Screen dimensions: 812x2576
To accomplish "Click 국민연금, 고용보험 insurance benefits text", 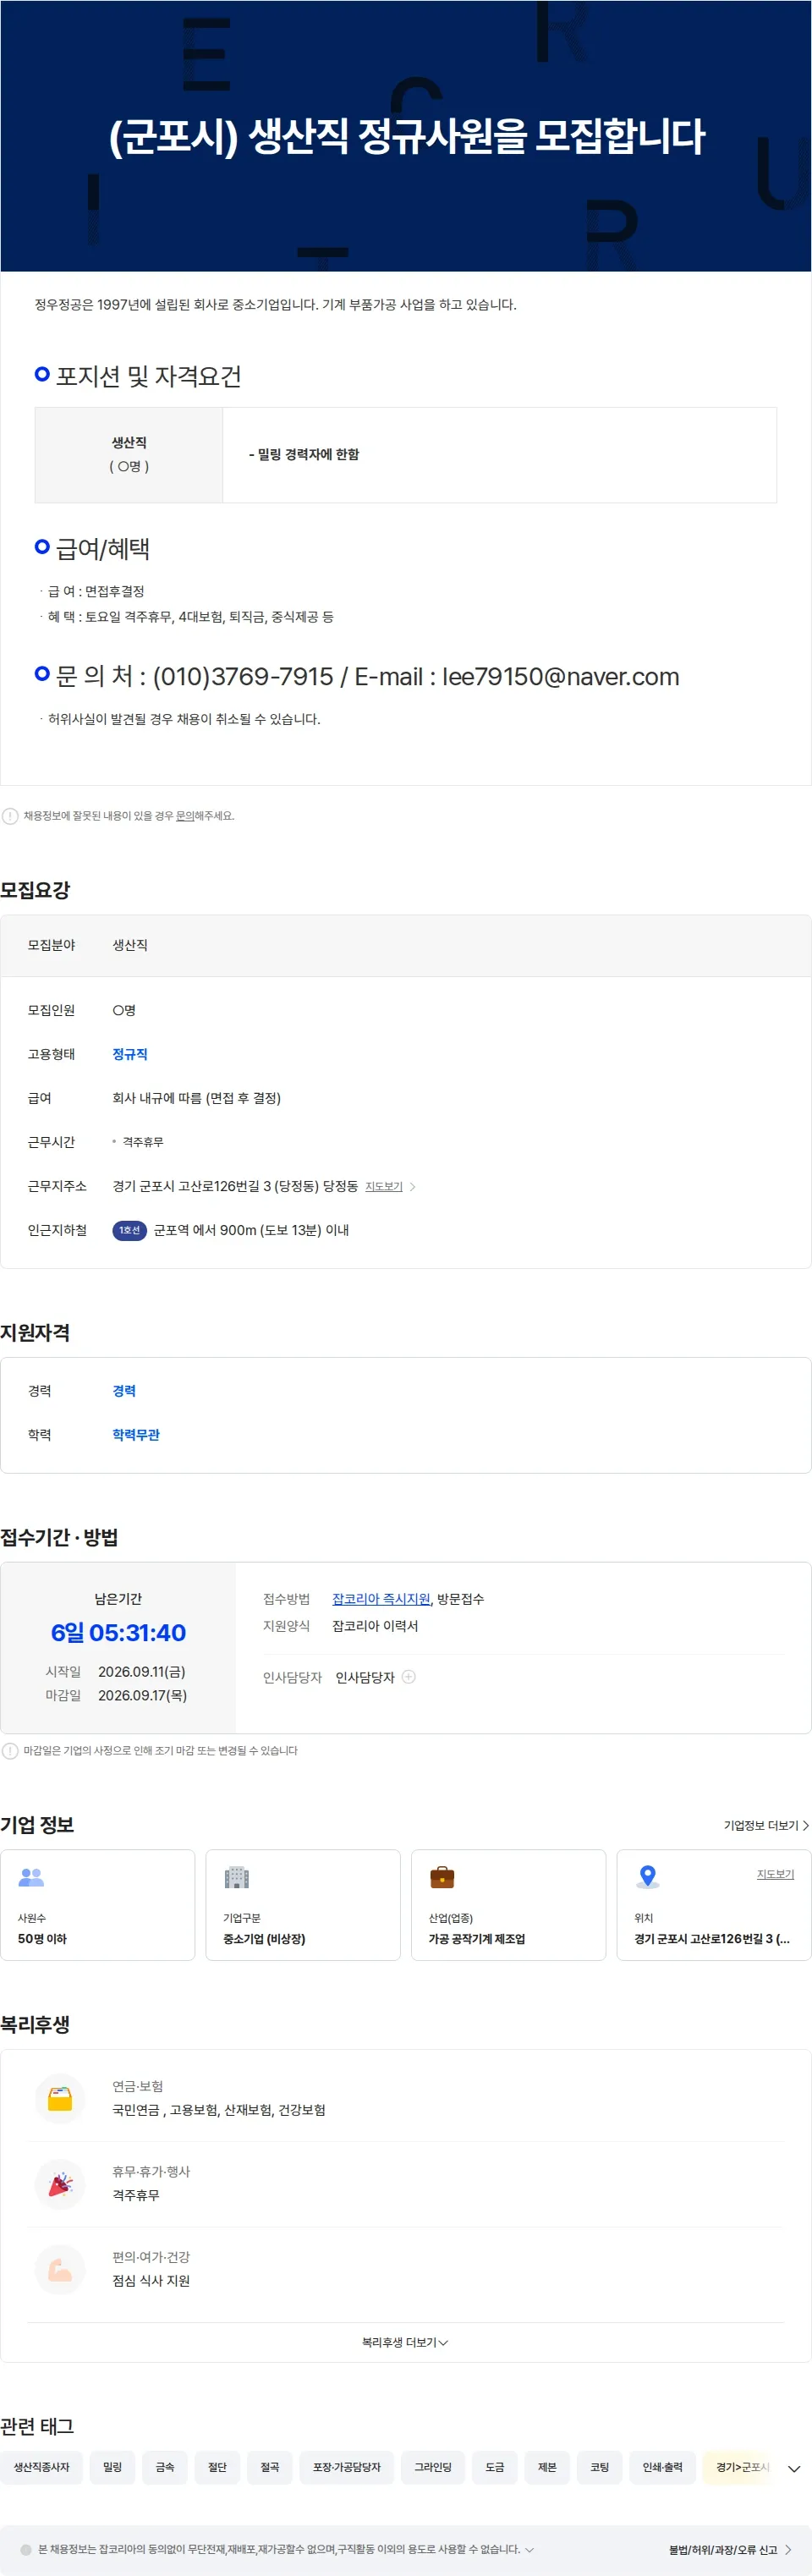I will 219,2110.
